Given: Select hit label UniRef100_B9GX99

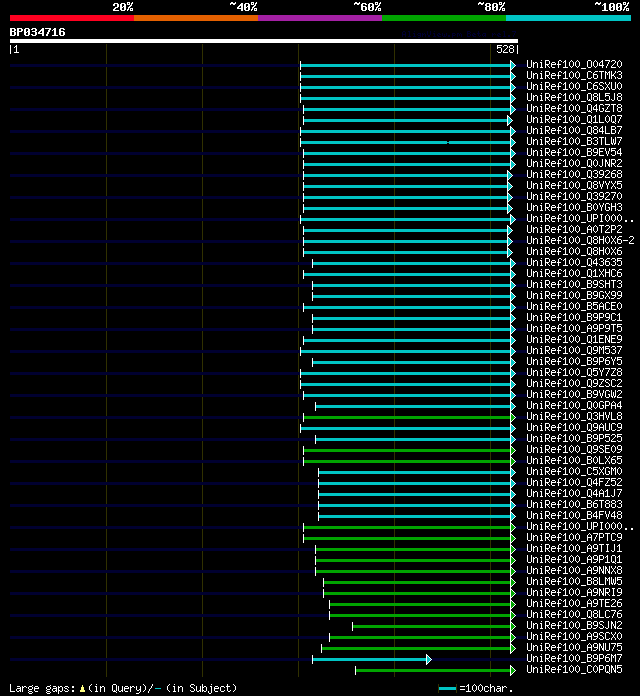Looking at the screenshot, I should [x=574, y=296].
